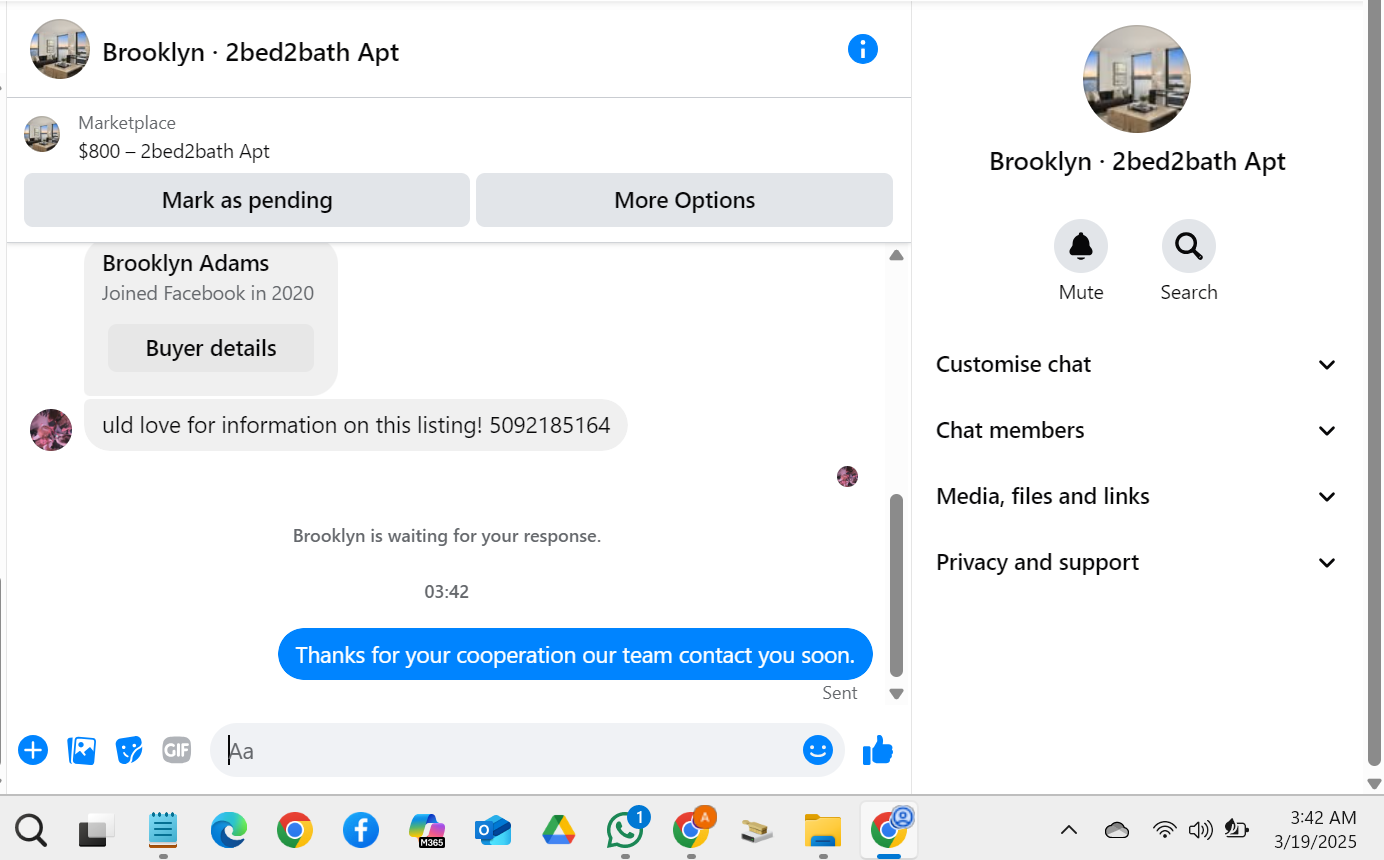This screenshot has width=1384, height=860.
Task: Attach a photo using the image icon
Action: pyautogui.click(x=81, y=750)
